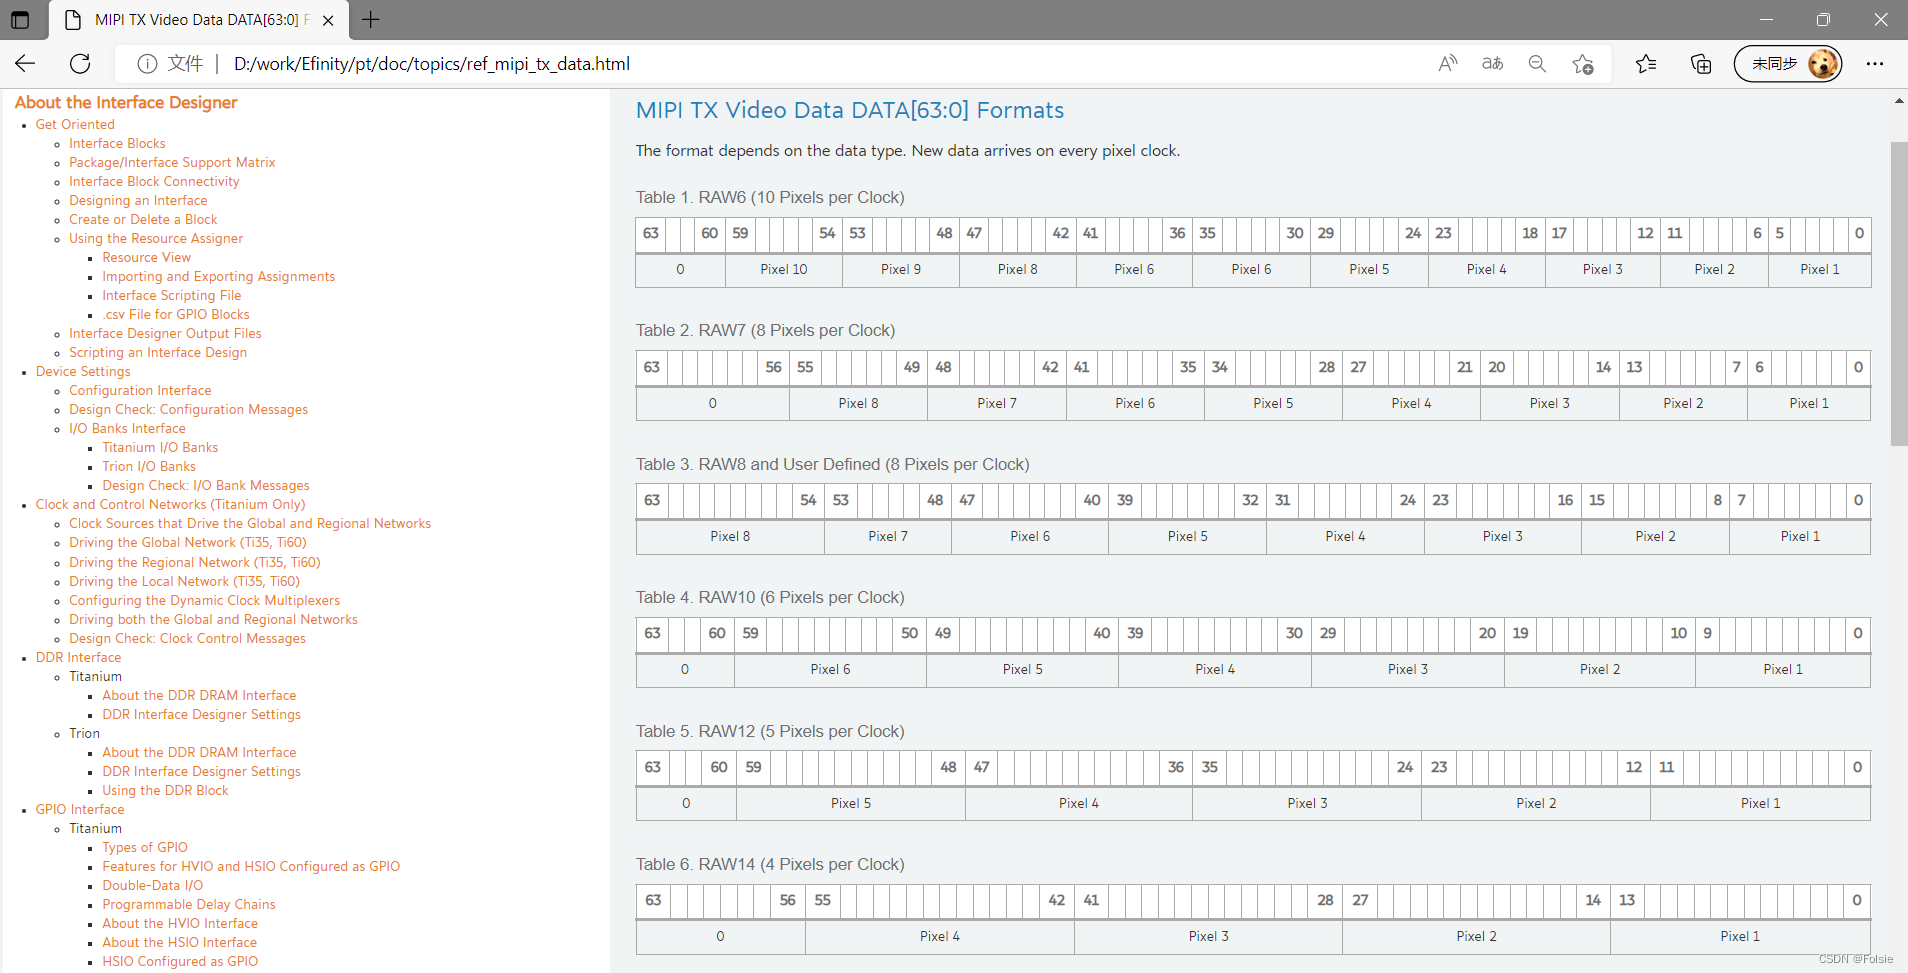The height and width of the screenshot is (973, 1908).
Task: Open Designing an Interface link
Action: point(138,200)
